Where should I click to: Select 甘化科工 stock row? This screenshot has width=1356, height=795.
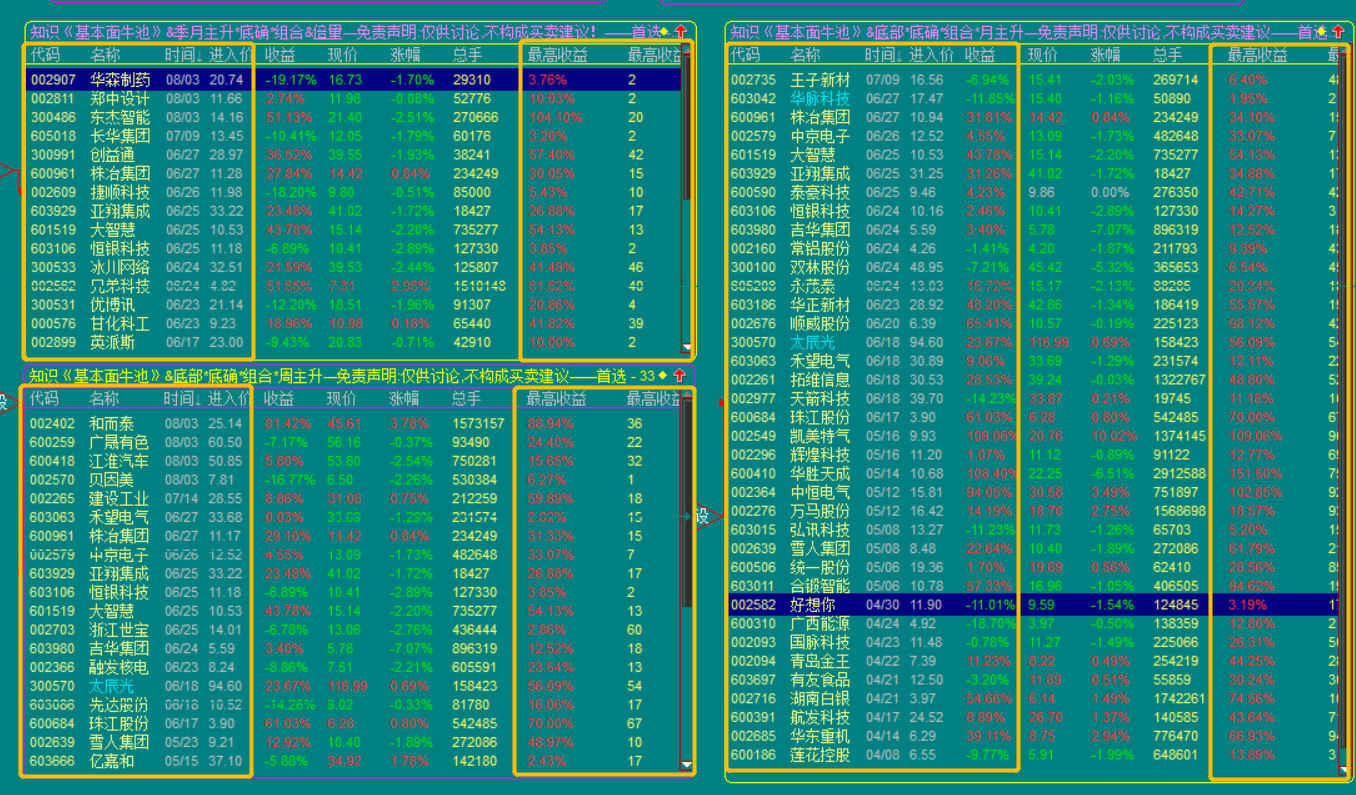(354, 324)
